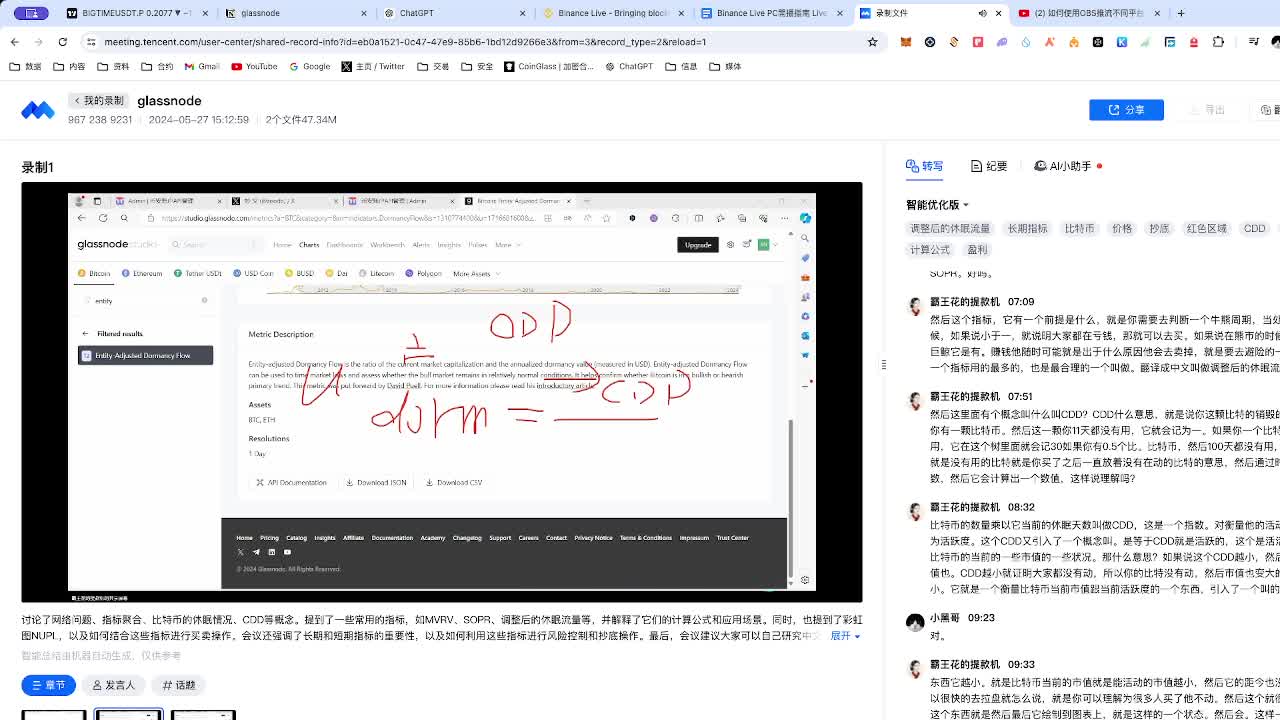Expand the summary with 展开
Image resolution: width=1280 pixels, height=720 pixels.
tap(845, 636)
